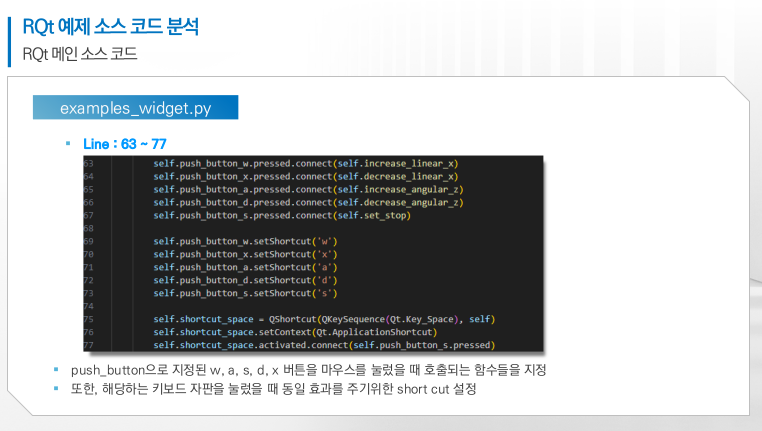Click code line with increase_angular_z
Screen dimensions: 762x431
pyautogui.click(x=309, y=190)
